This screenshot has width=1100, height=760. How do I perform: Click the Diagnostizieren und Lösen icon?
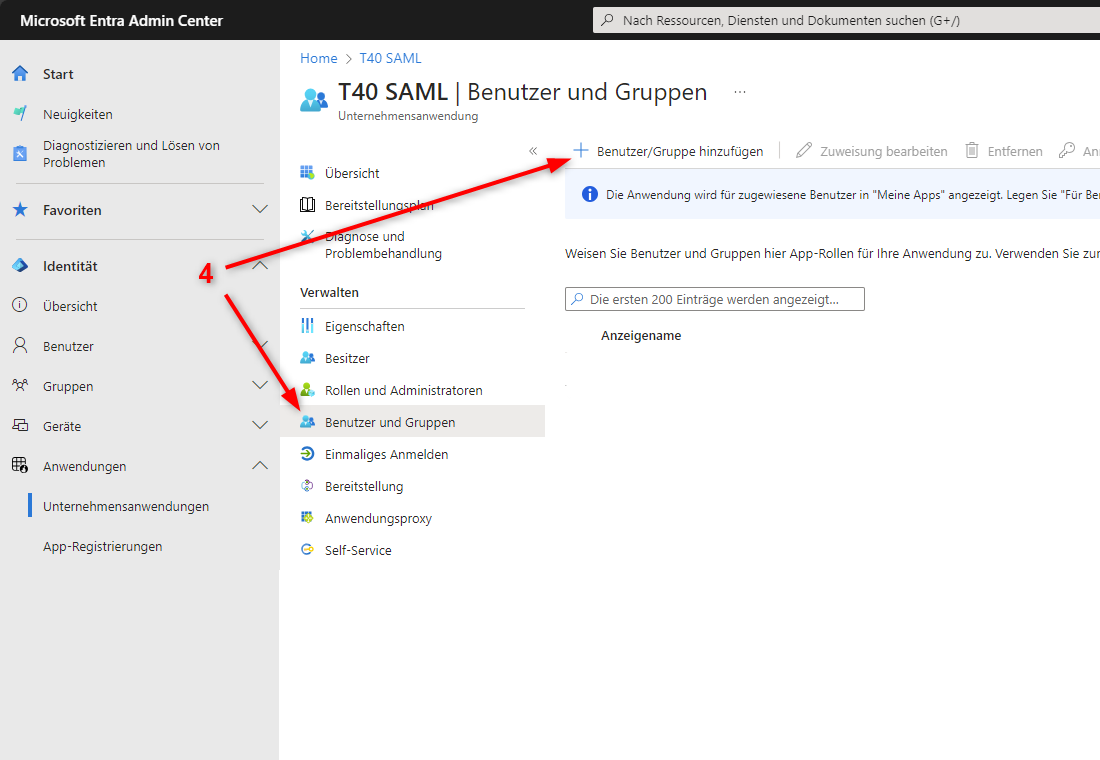point(20,154)
